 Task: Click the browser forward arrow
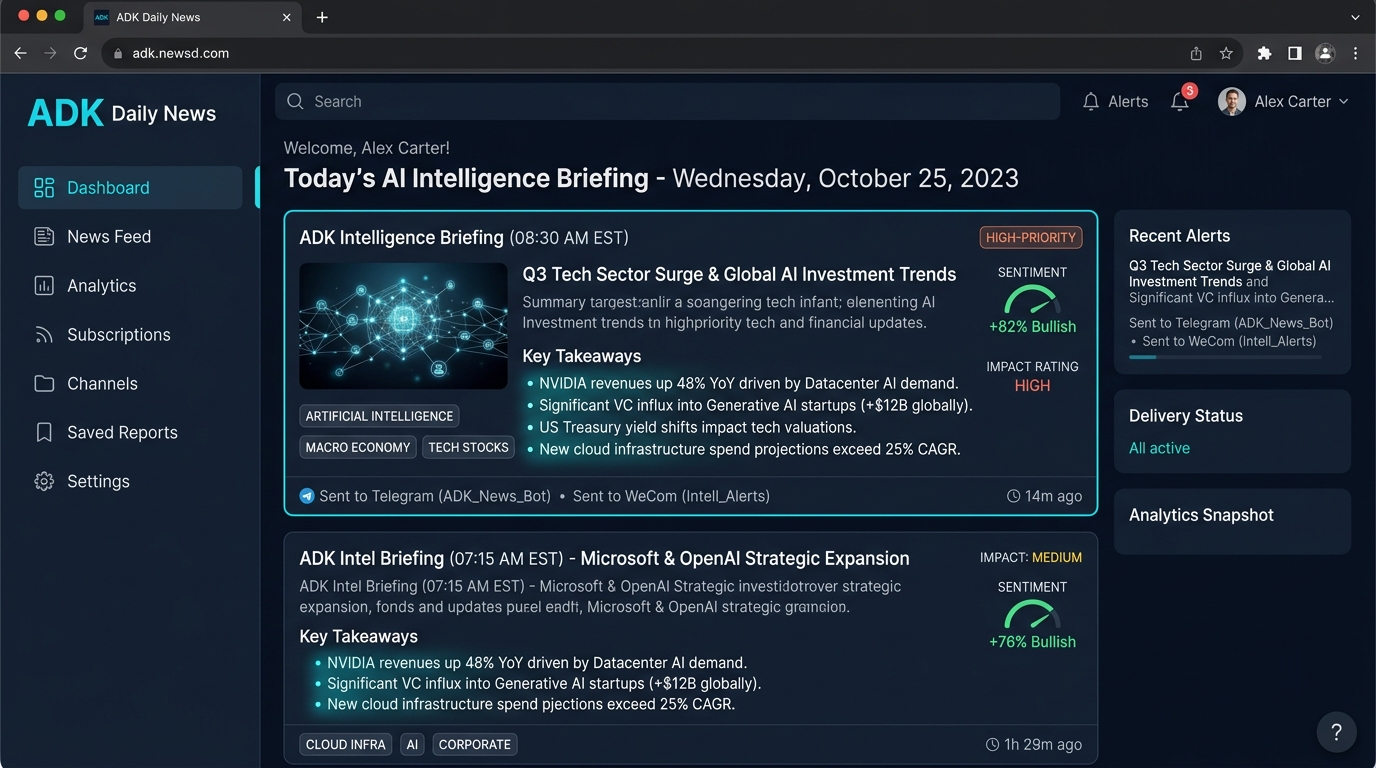(50, 53)
